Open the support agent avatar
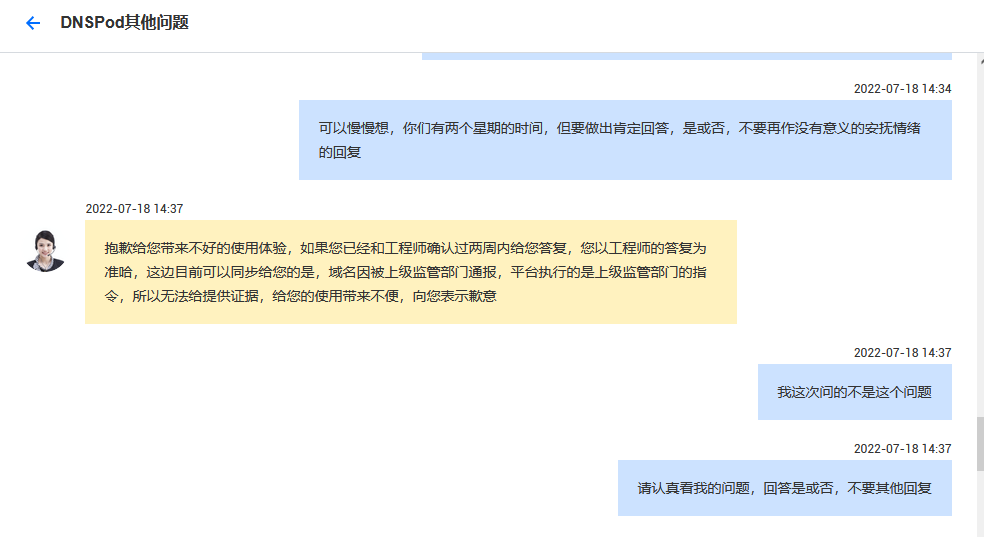The width and height of the screenshot is (984, 537). click(x=45, y=251)
